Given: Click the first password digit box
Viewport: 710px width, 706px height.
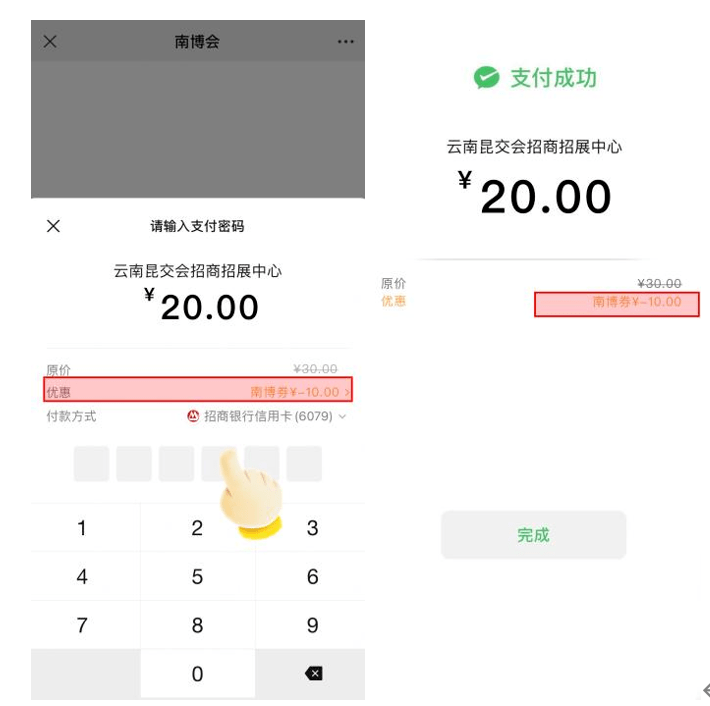Looking at the screenshot, I should point(91,464).
